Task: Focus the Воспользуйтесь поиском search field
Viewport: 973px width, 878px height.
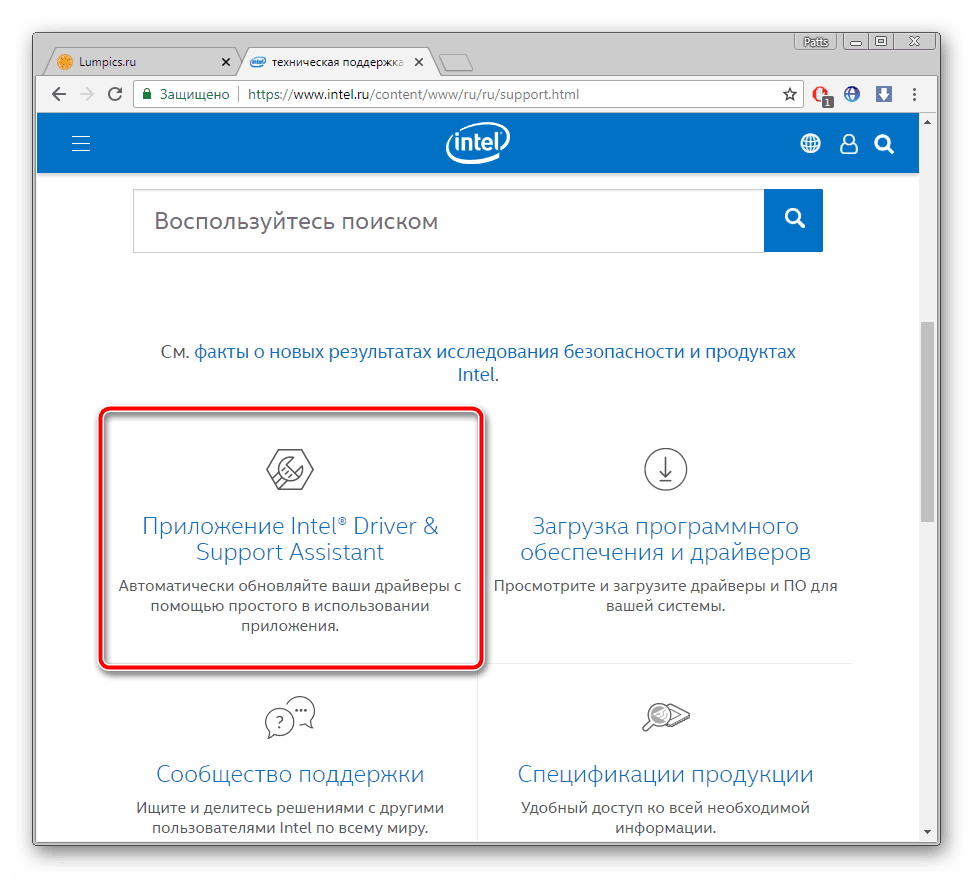Action: (448, 220)
